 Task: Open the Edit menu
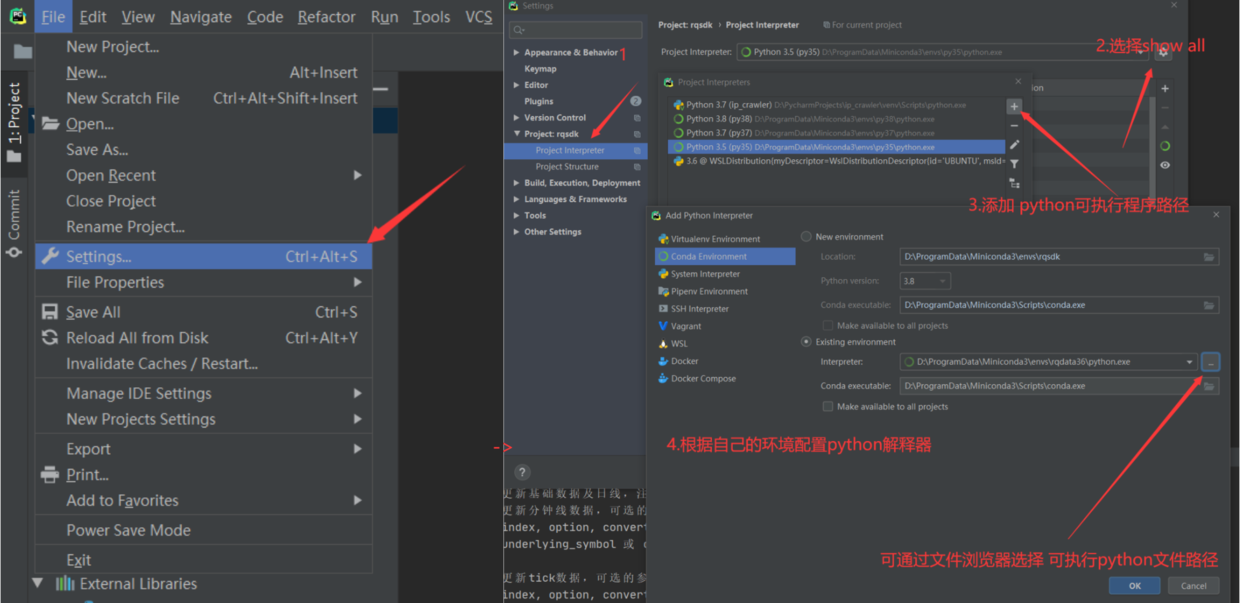pyautogui.click(x=93, y=17)
